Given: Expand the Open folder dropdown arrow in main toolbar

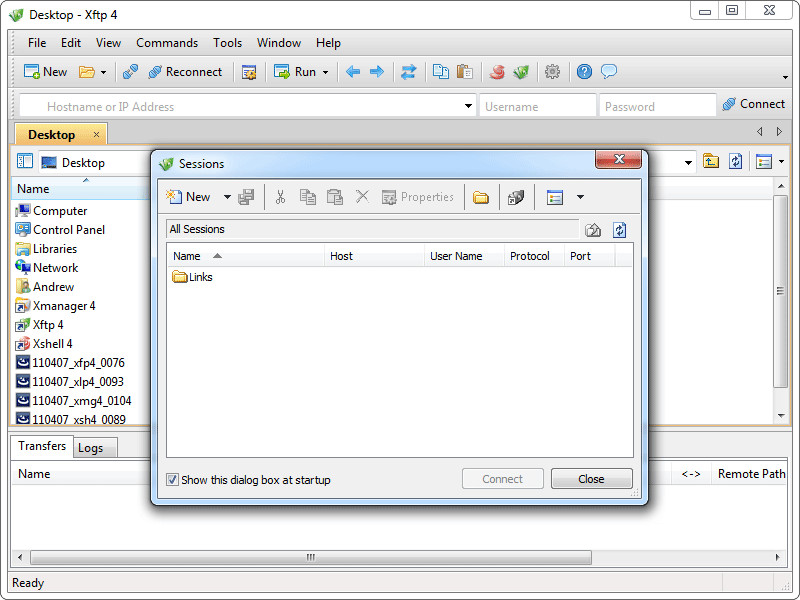Looking at the screenshot, I should pyautogui.click(x=104, y=72).
